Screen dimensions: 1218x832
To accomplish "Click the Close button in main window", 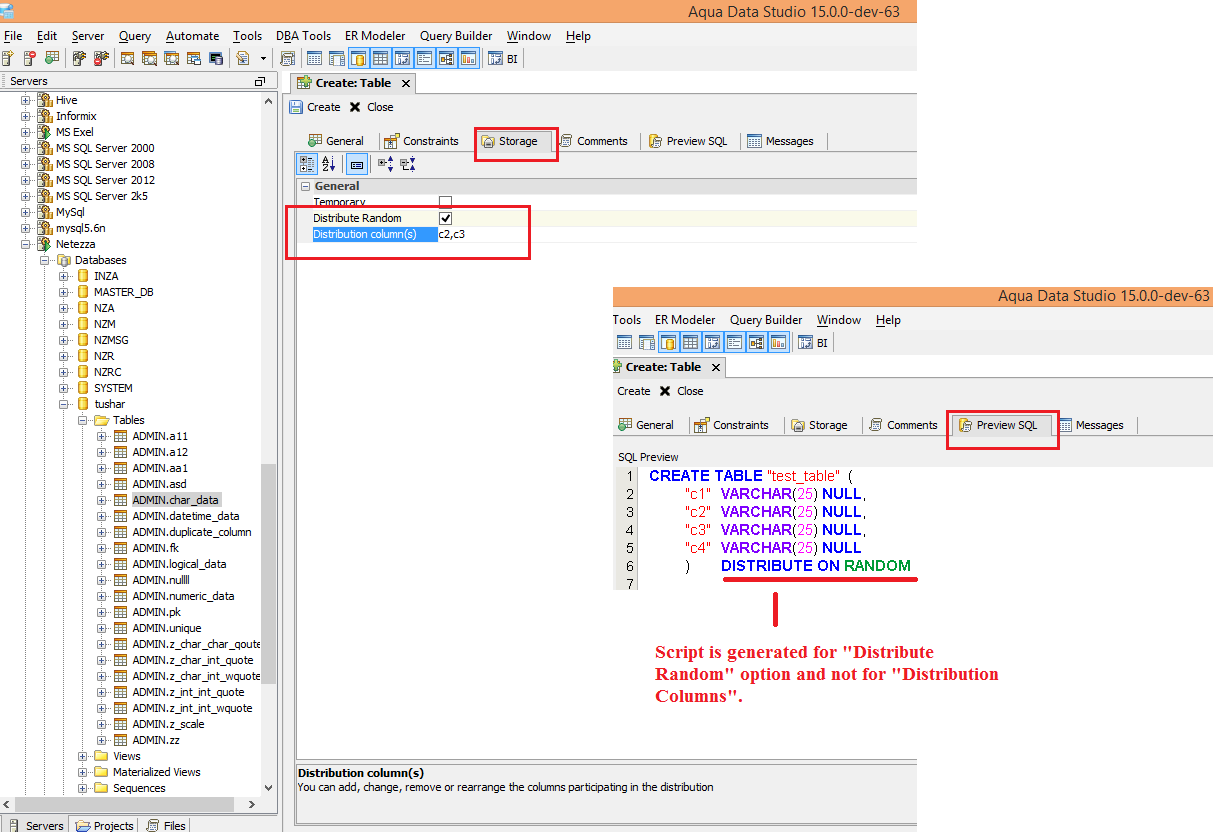I will click(371, 107).
